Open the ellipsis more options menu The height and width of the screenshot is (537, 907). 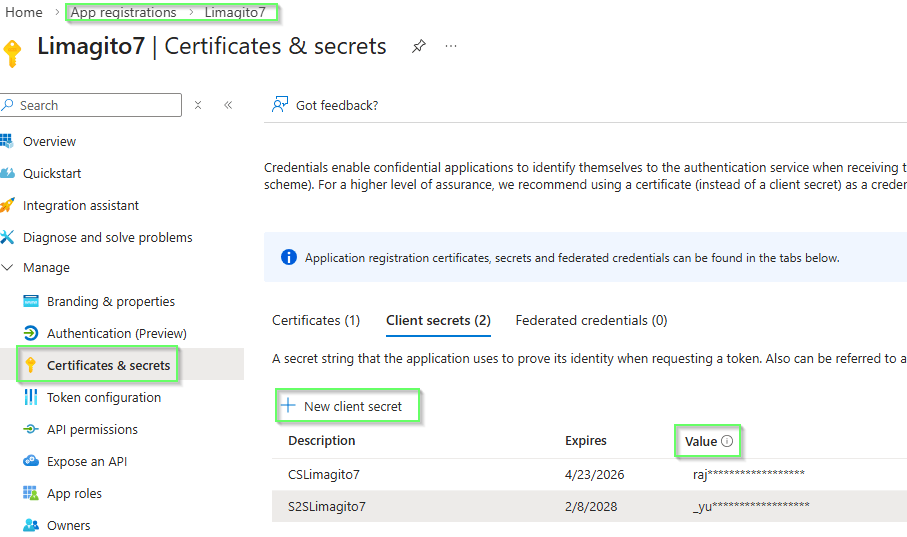point(451,46)
